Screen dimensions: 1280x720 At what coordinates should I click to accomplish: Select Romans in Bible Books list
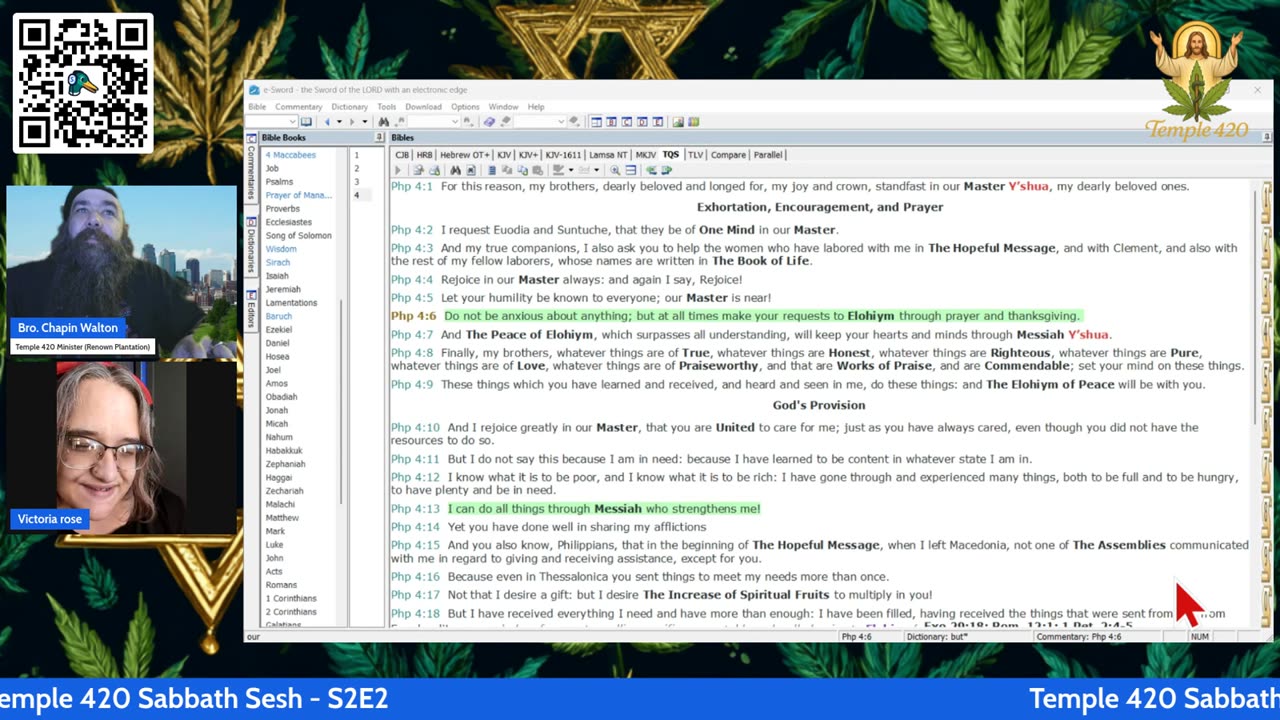coord(281,585)
